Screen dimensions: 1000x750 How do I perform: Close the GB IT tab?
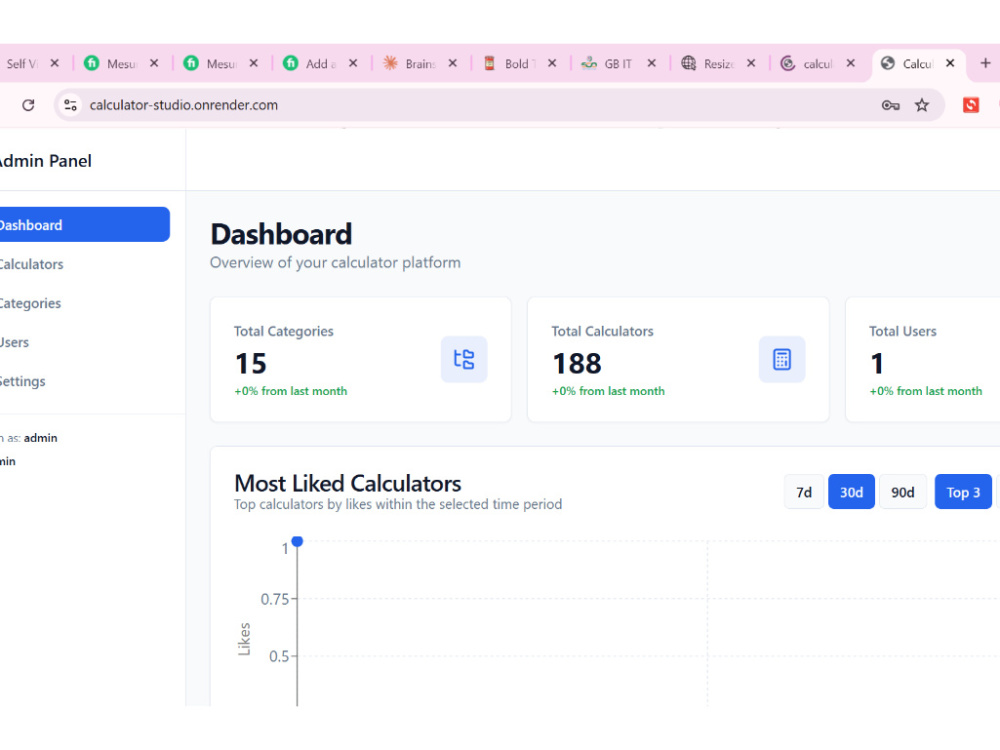point(651,63)
